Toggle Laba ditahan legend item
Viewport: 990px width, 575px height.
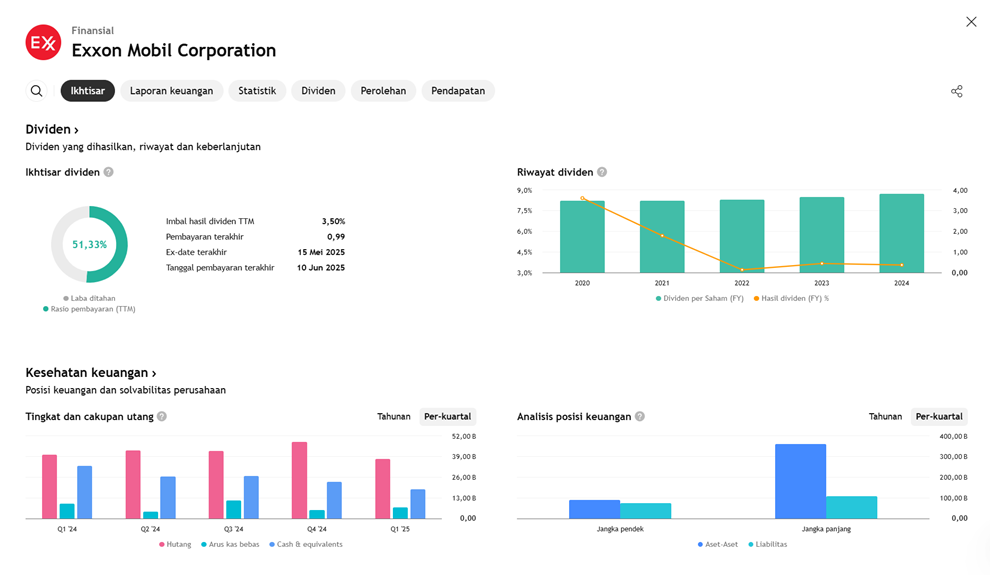point(89,299)
